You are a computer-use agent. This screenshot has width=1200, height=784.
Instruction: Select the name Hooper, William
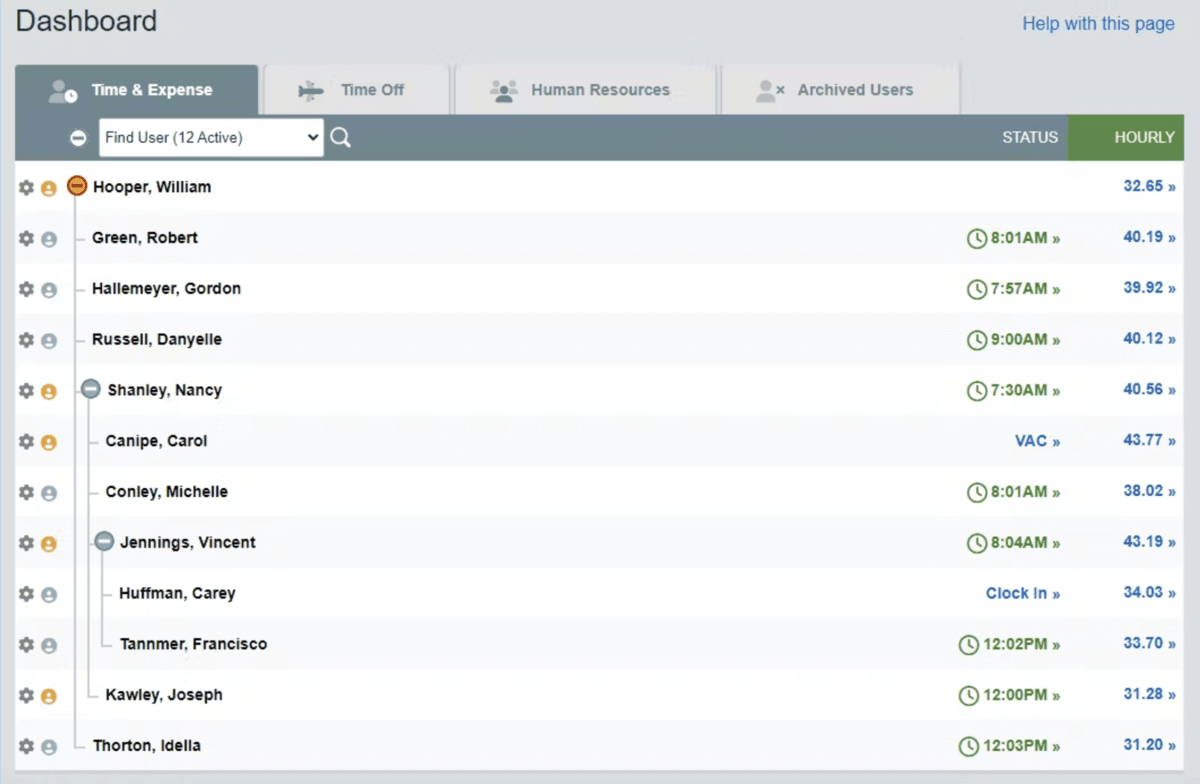tap(152, 187)
